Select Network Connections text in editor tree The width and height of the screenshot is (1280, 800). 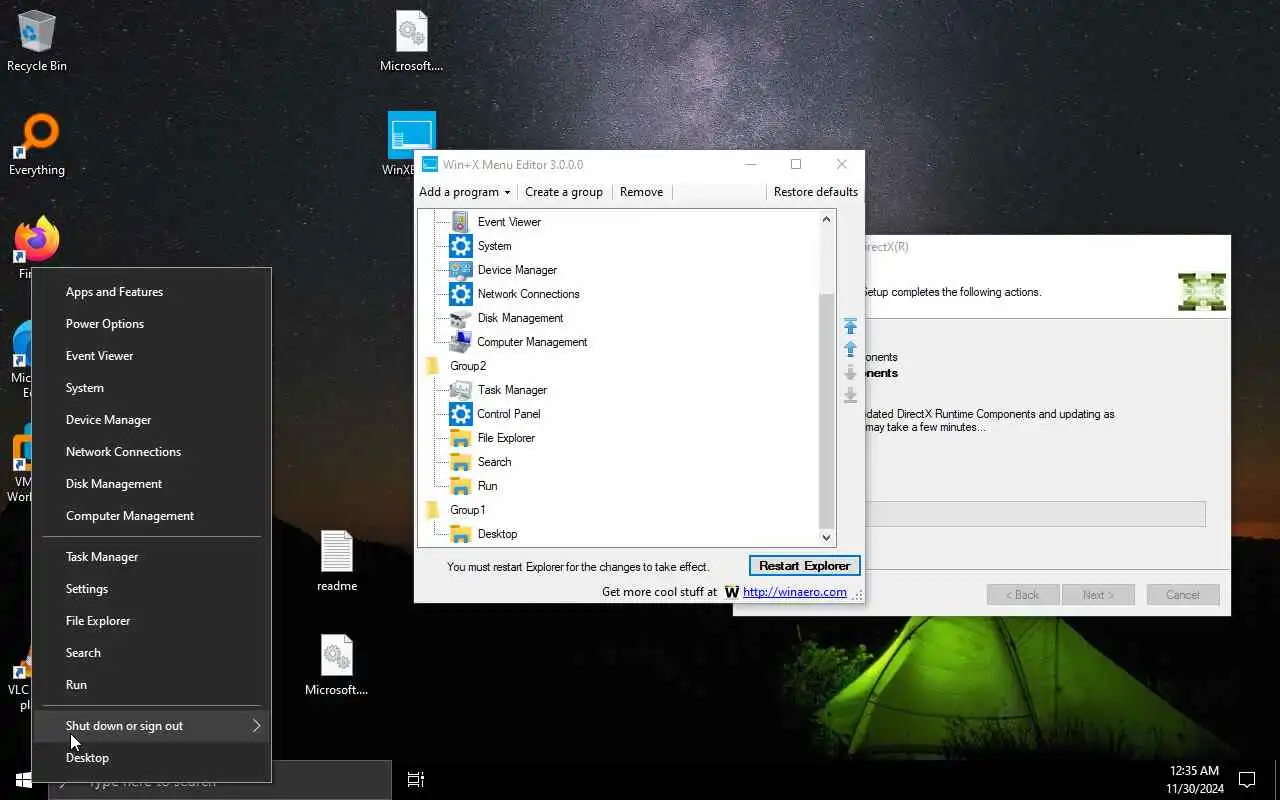tap(528, 294)
